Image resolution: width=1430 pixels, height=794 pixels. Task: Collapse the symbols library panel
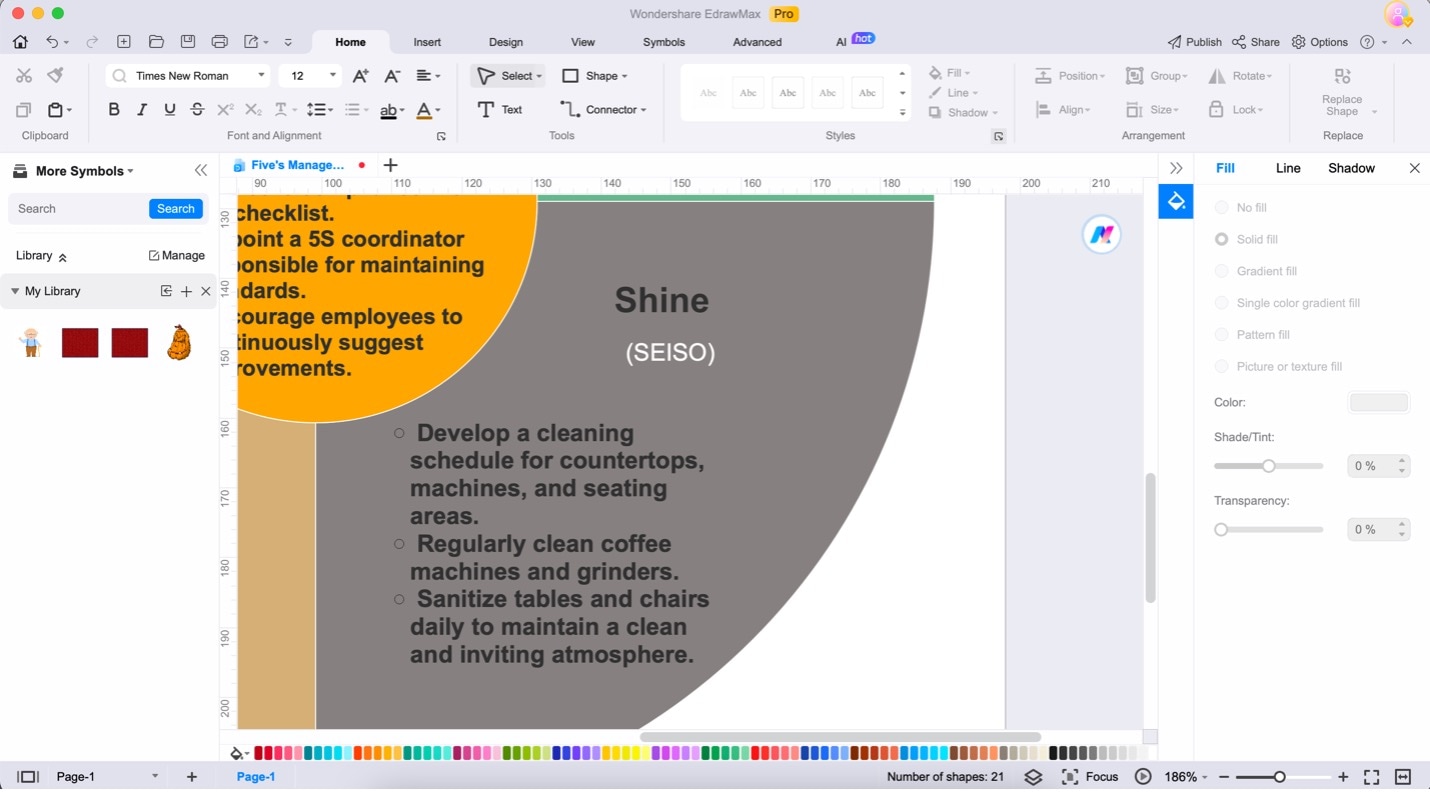(x=201, y=171)
